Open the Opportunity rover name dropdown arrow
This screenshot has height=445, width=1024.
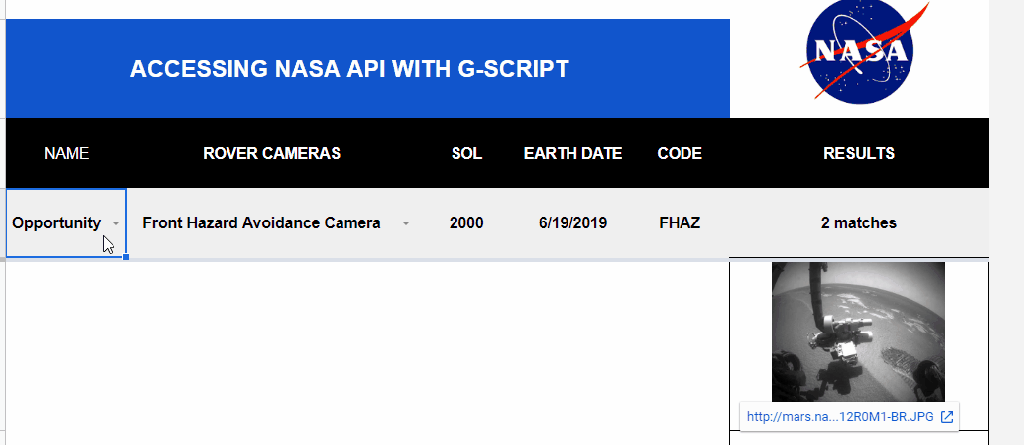117,223
